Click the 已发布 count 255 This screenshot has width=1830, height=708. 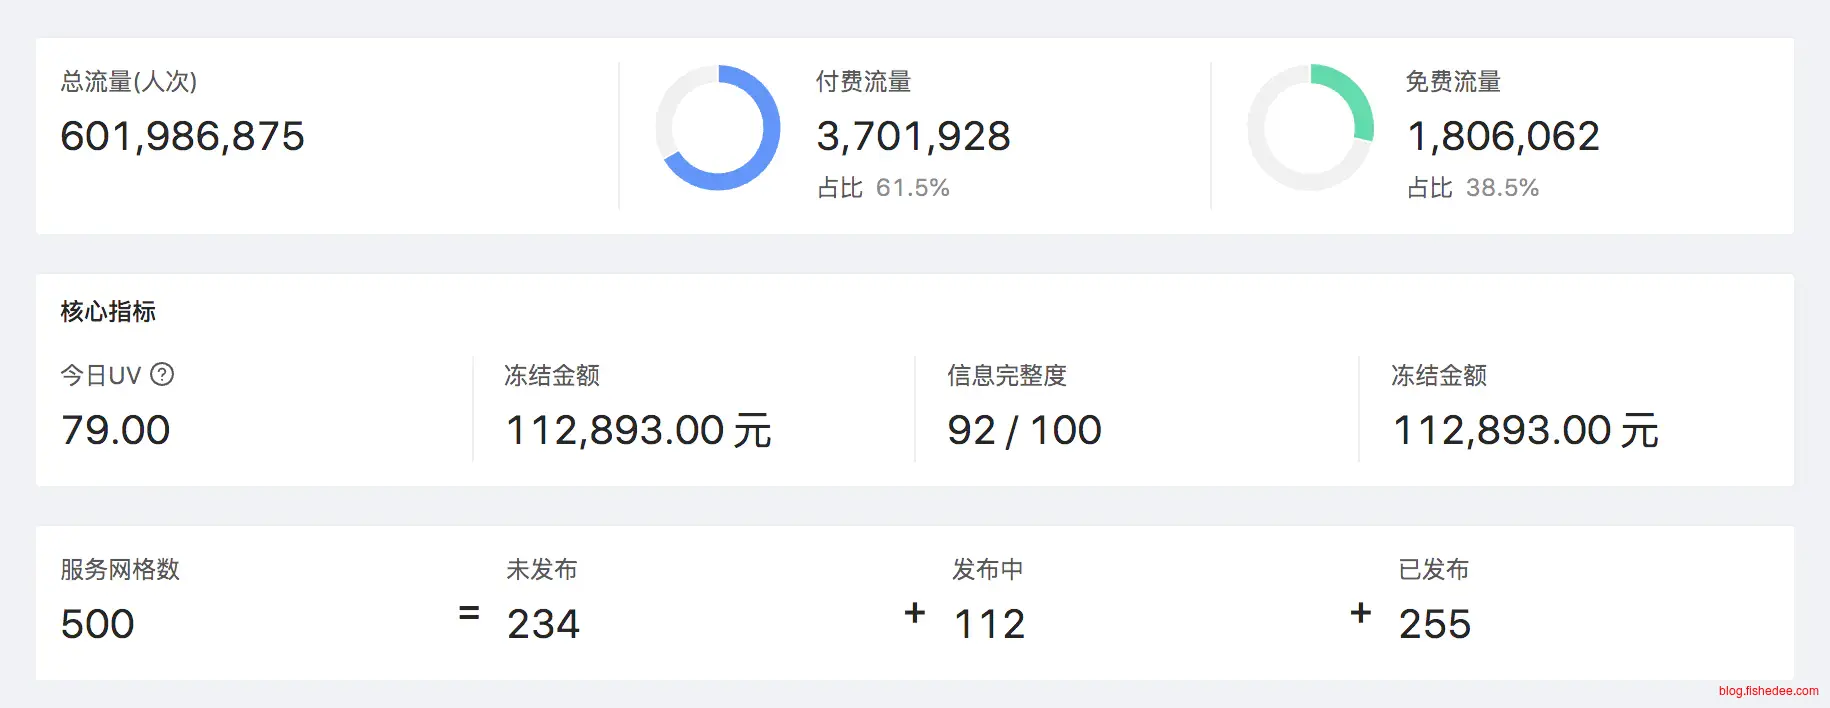tap(1434, 624)
